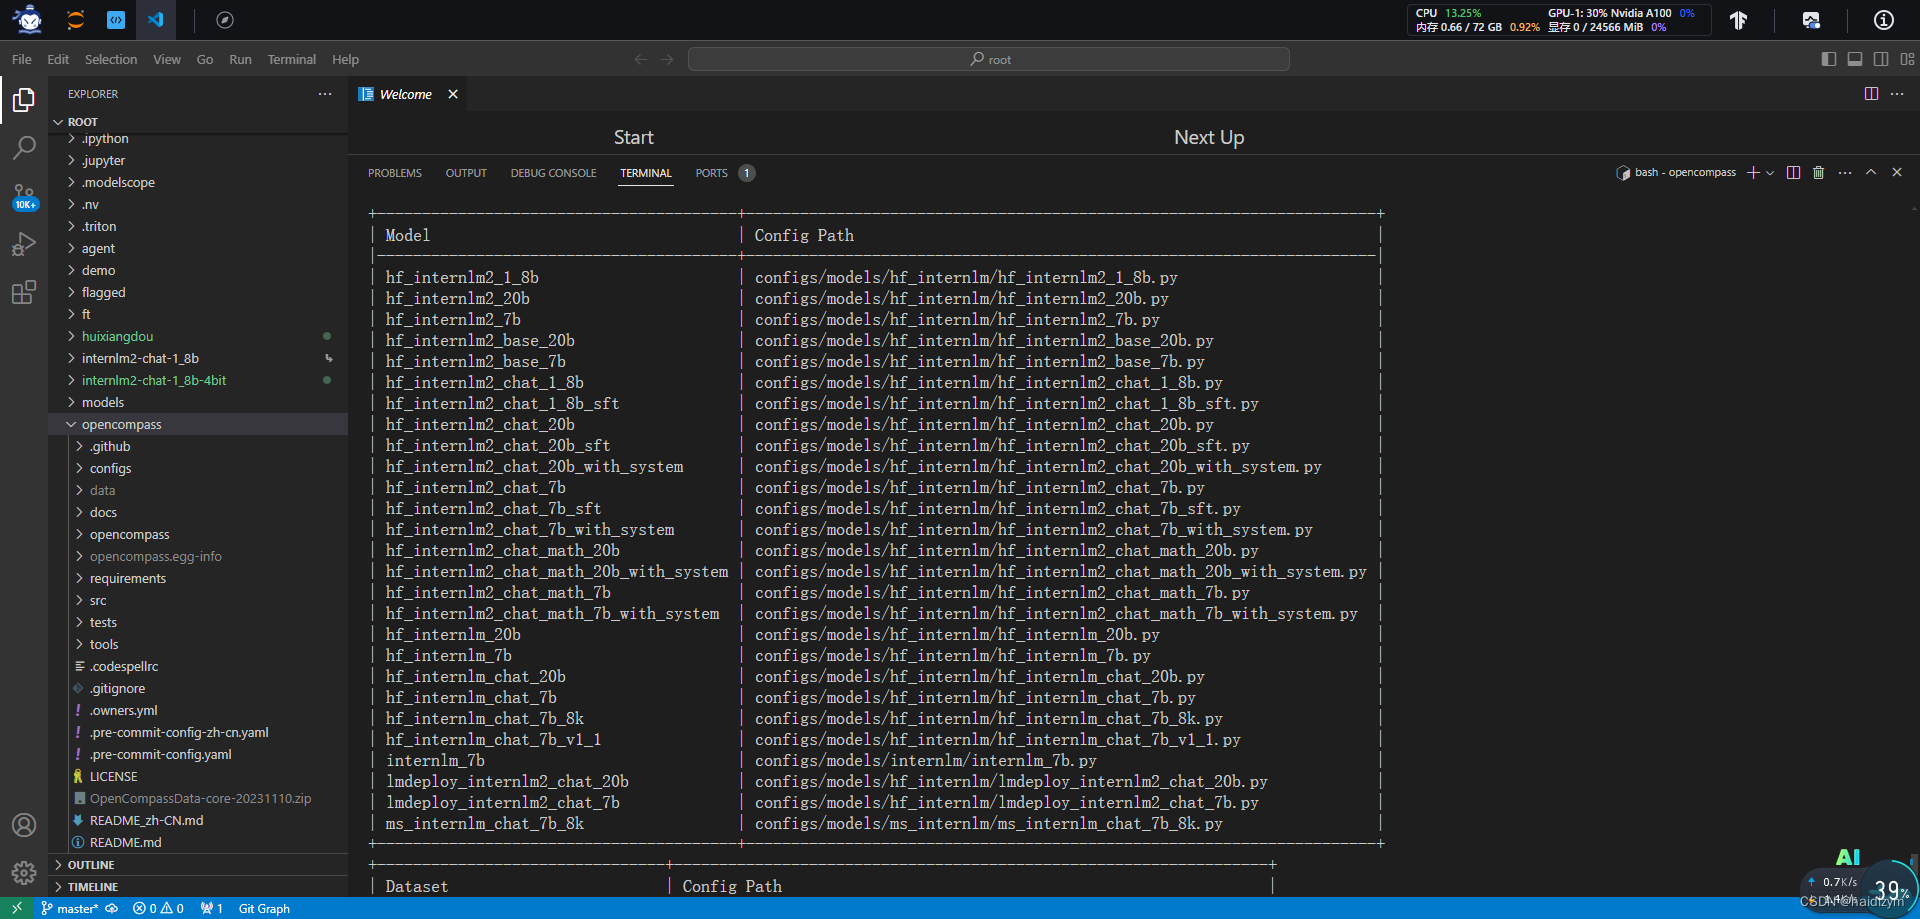The image size is (1920, 919).
Task: Switch to the PROBLEMS panel tab
Action: click(395, 173)
